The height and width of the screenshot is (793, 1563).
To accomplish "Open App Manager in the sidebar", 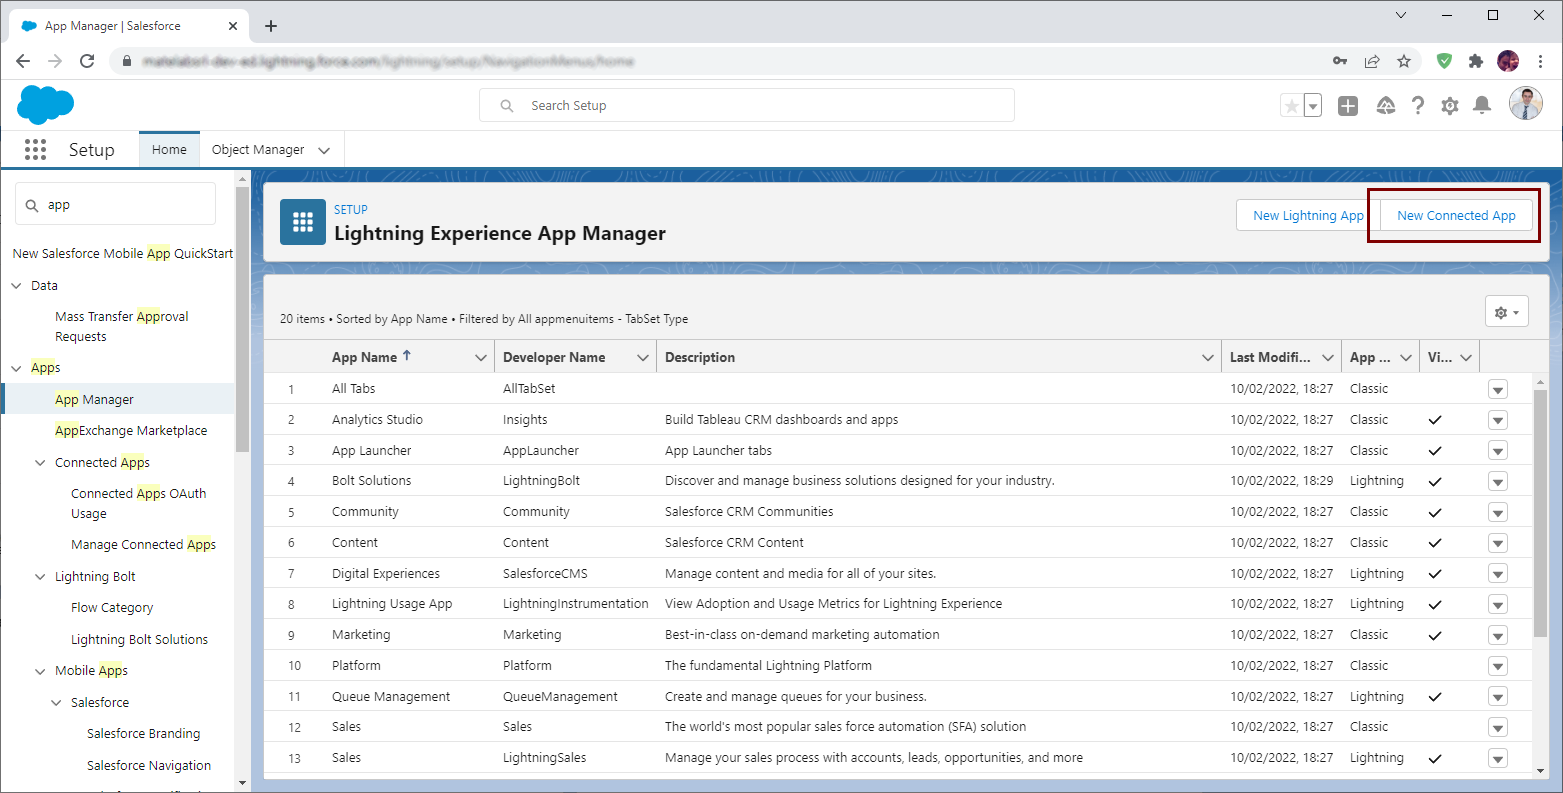I will coord(94,399).
